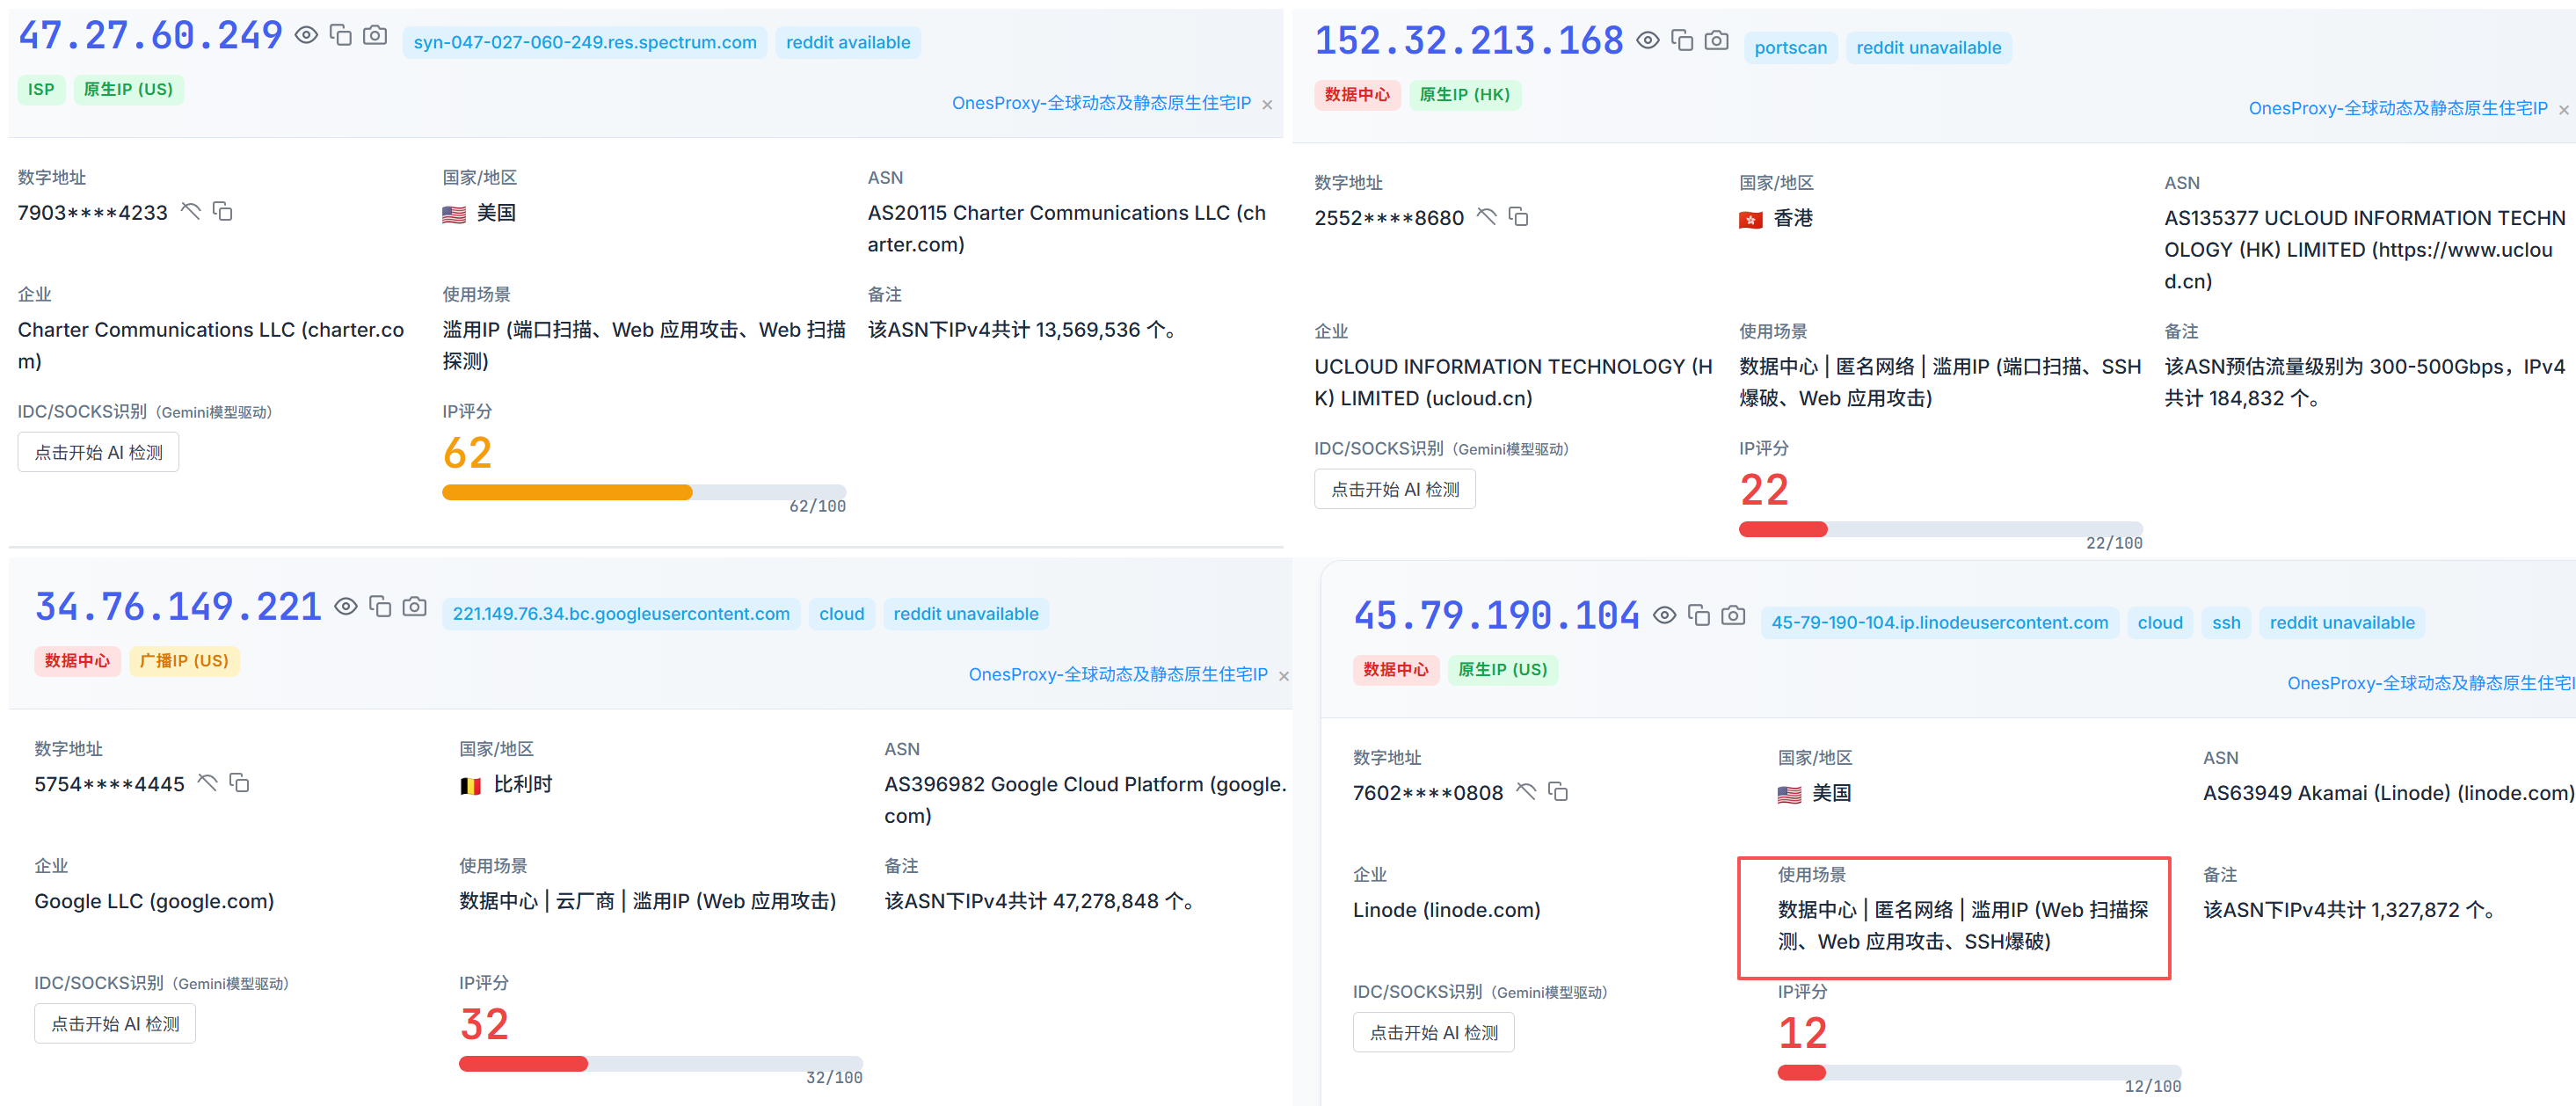Start AI detection for the Linode IP

(1433, 1031)
